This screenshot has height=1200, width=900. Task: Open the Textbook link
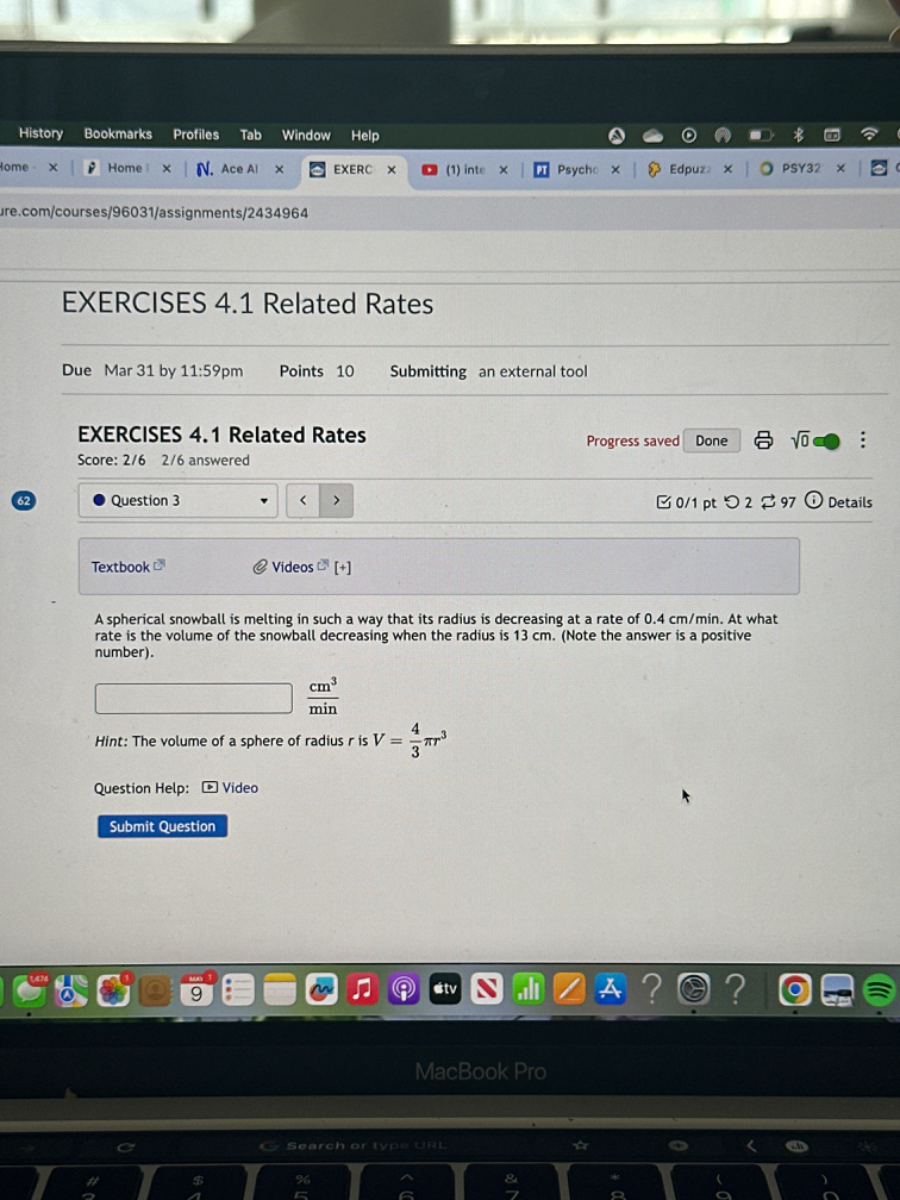(x=128, y=567)
